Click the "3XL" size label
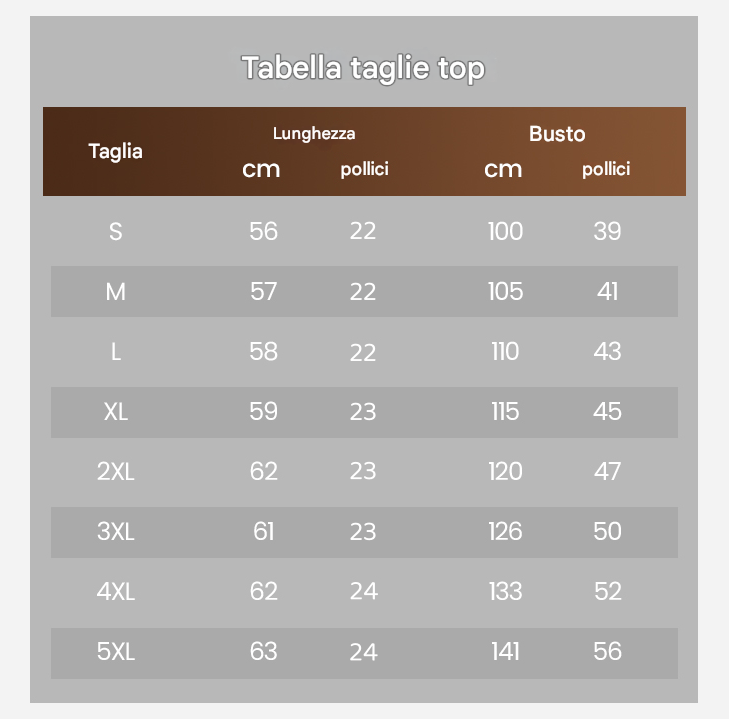This screenshot has width=729, height=719. coord(116,531)
